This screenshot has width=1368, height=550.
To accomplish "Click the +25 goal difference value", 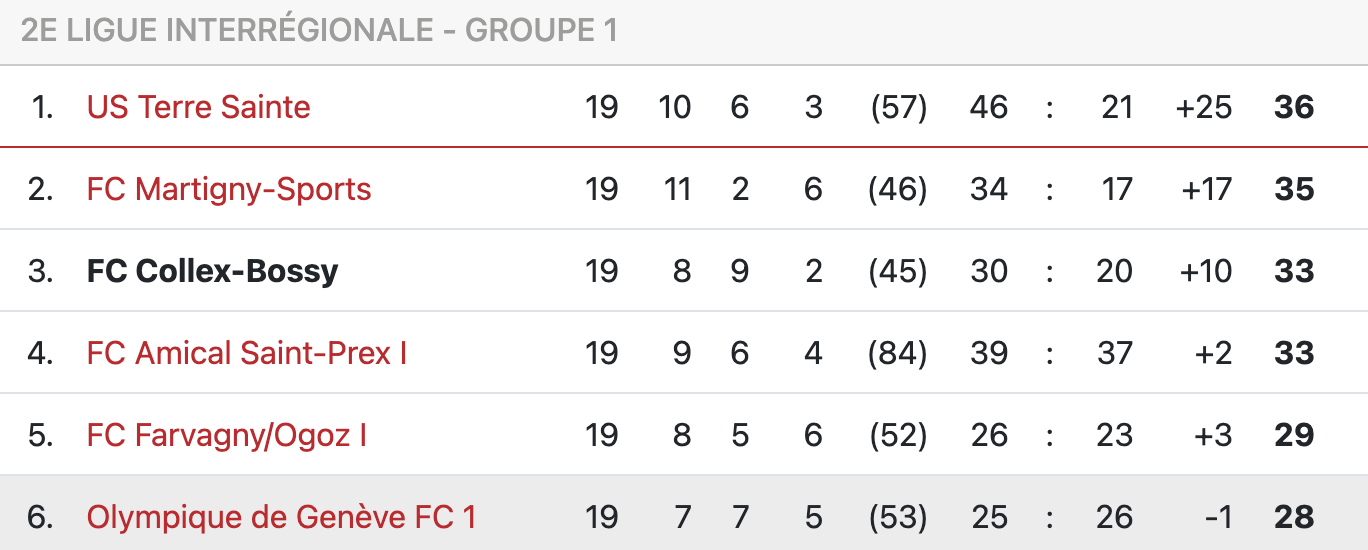I will tap(1204, 107).
